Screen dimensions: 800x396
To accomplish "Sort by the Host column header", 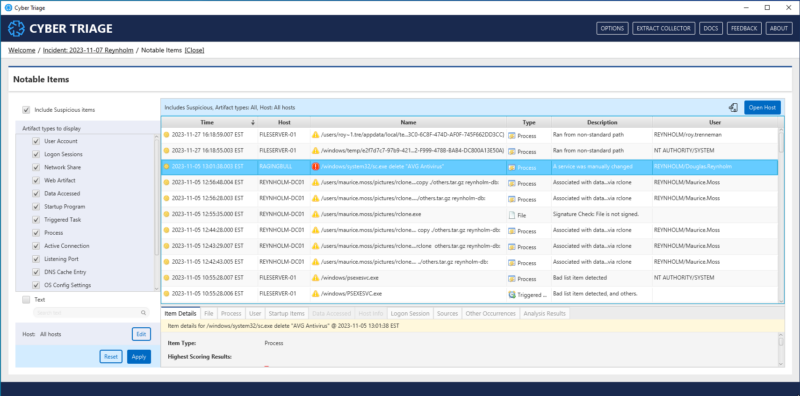I will (x=284, y=123).
